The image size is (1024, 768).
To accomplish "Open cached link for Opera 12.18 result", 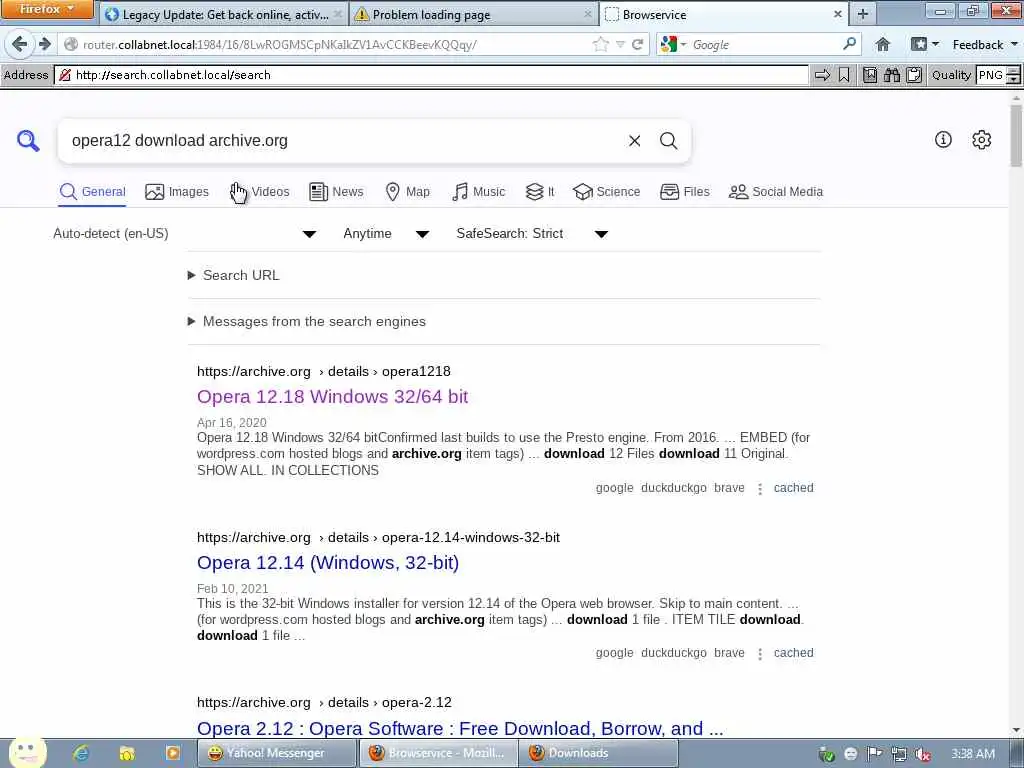I will click(x=793, y=488).
